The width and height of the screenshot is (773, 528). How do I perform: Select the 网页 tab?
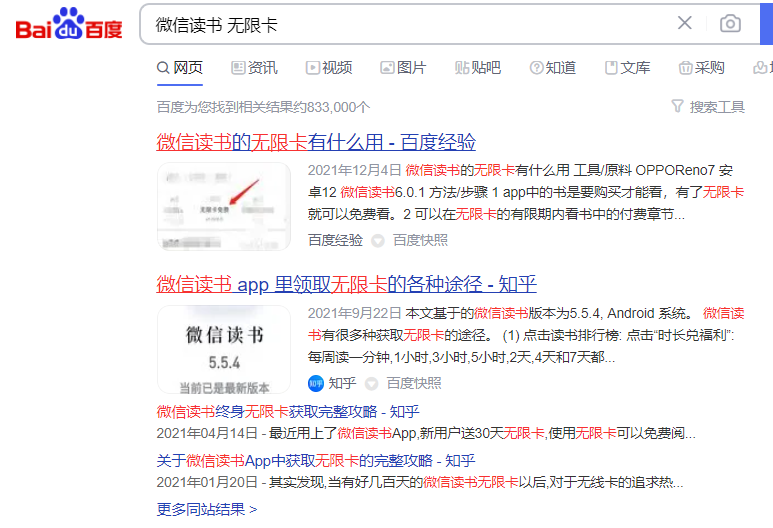click(180, 68)
